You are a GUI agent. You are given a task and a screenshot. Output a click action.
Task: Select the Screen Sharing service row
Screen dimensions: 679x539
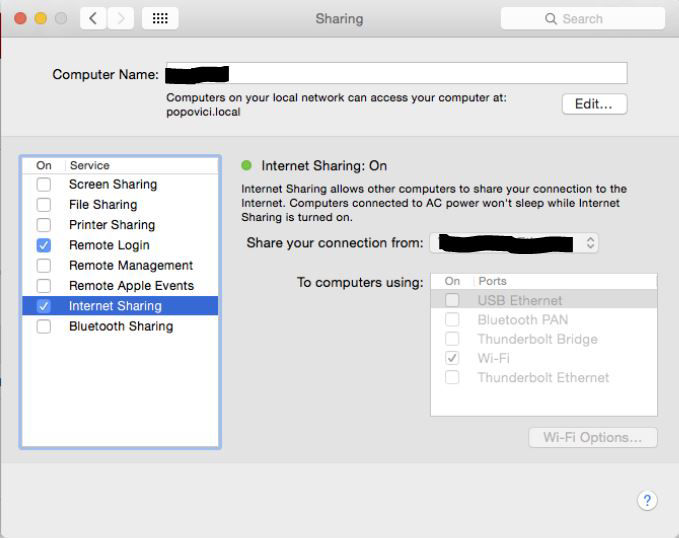(120, 184)
